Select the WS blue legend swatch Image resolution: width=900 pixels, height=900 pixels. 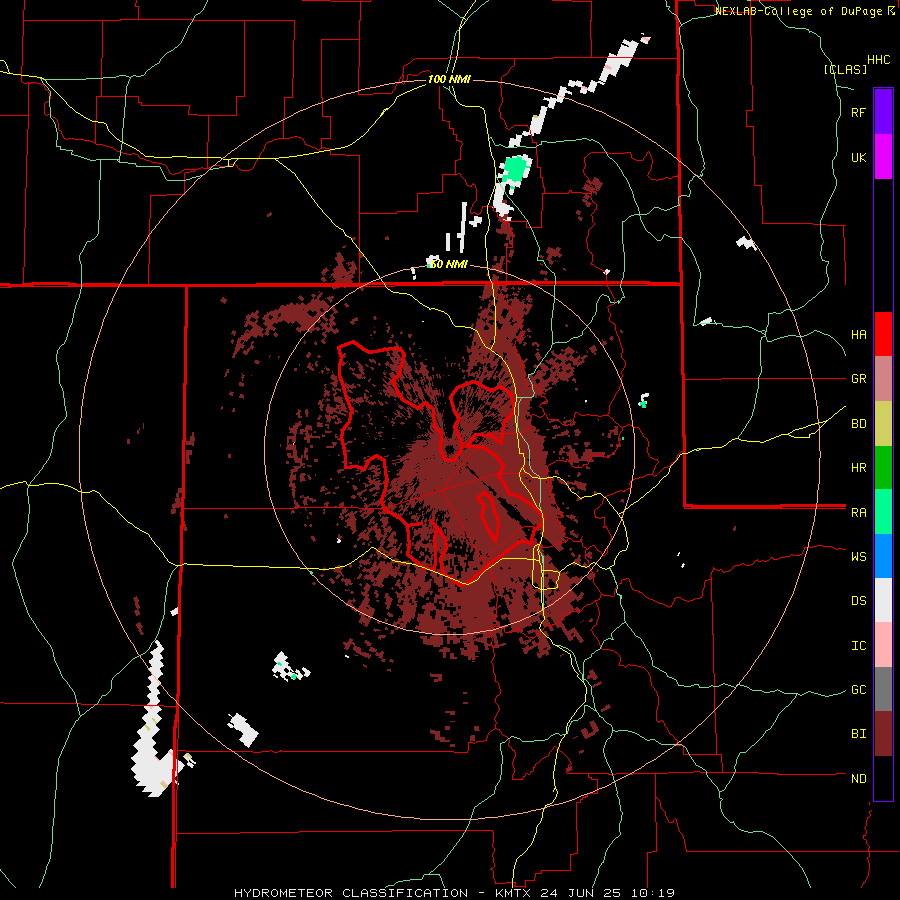(883, 556)
